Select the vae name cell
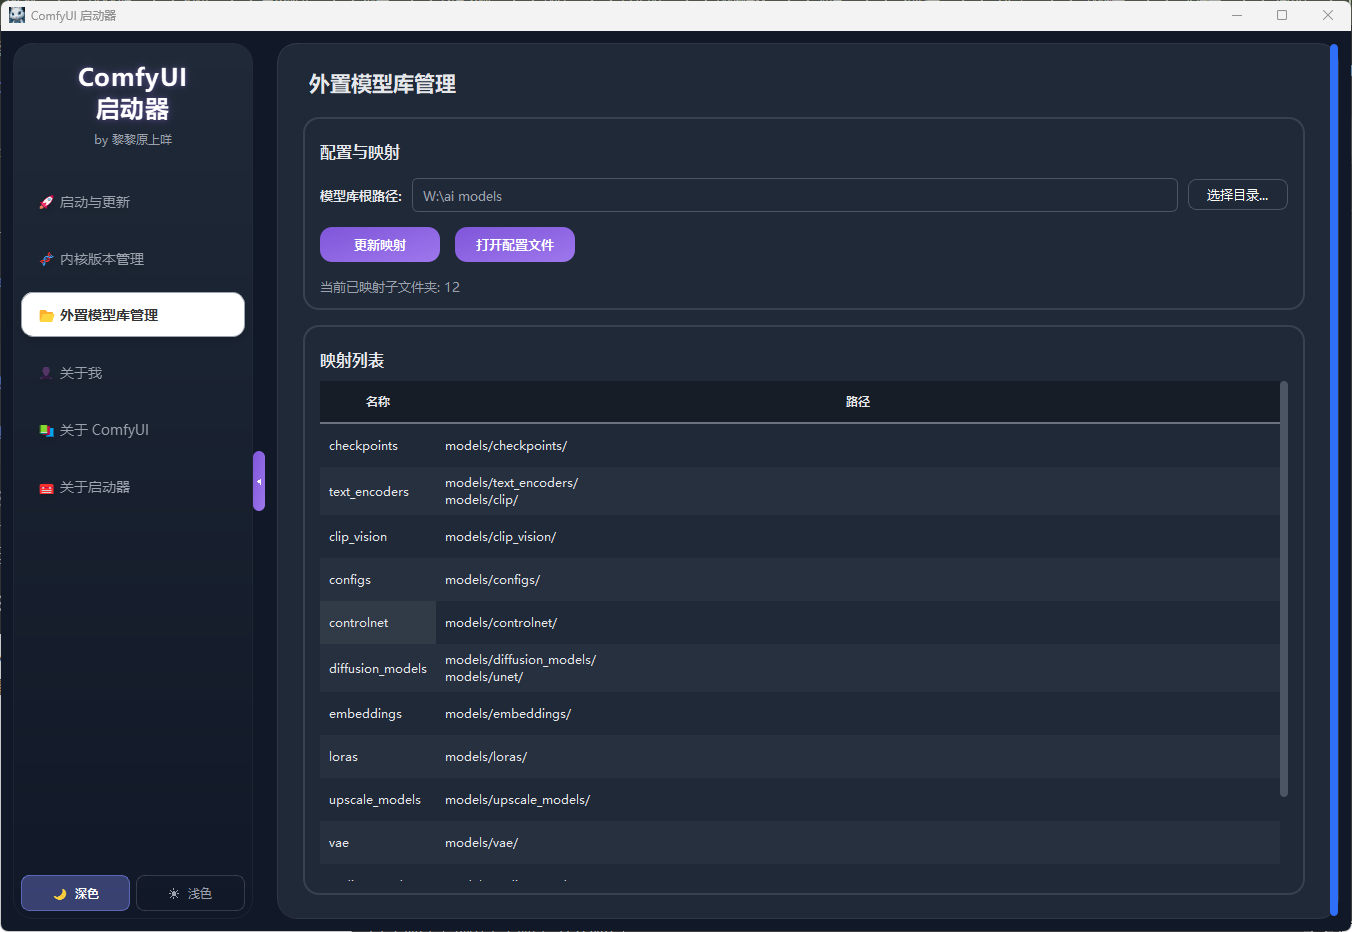 click(378, 843)
